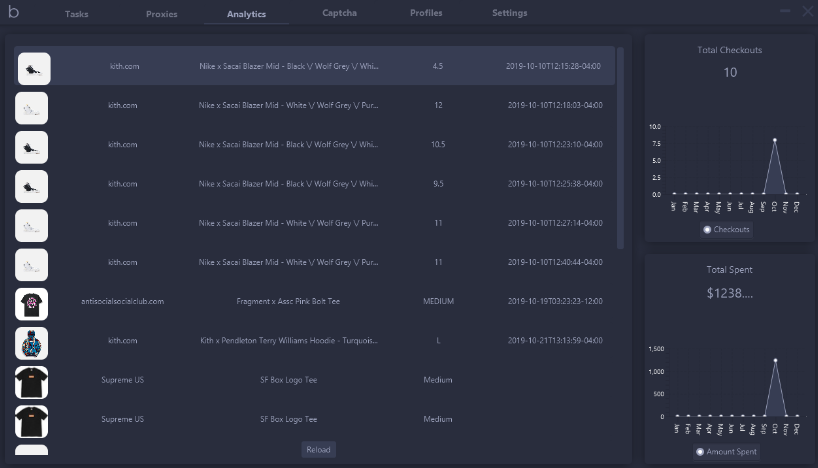Minimize the application window
Screen dimensions: 818x468
click(785, 11)
